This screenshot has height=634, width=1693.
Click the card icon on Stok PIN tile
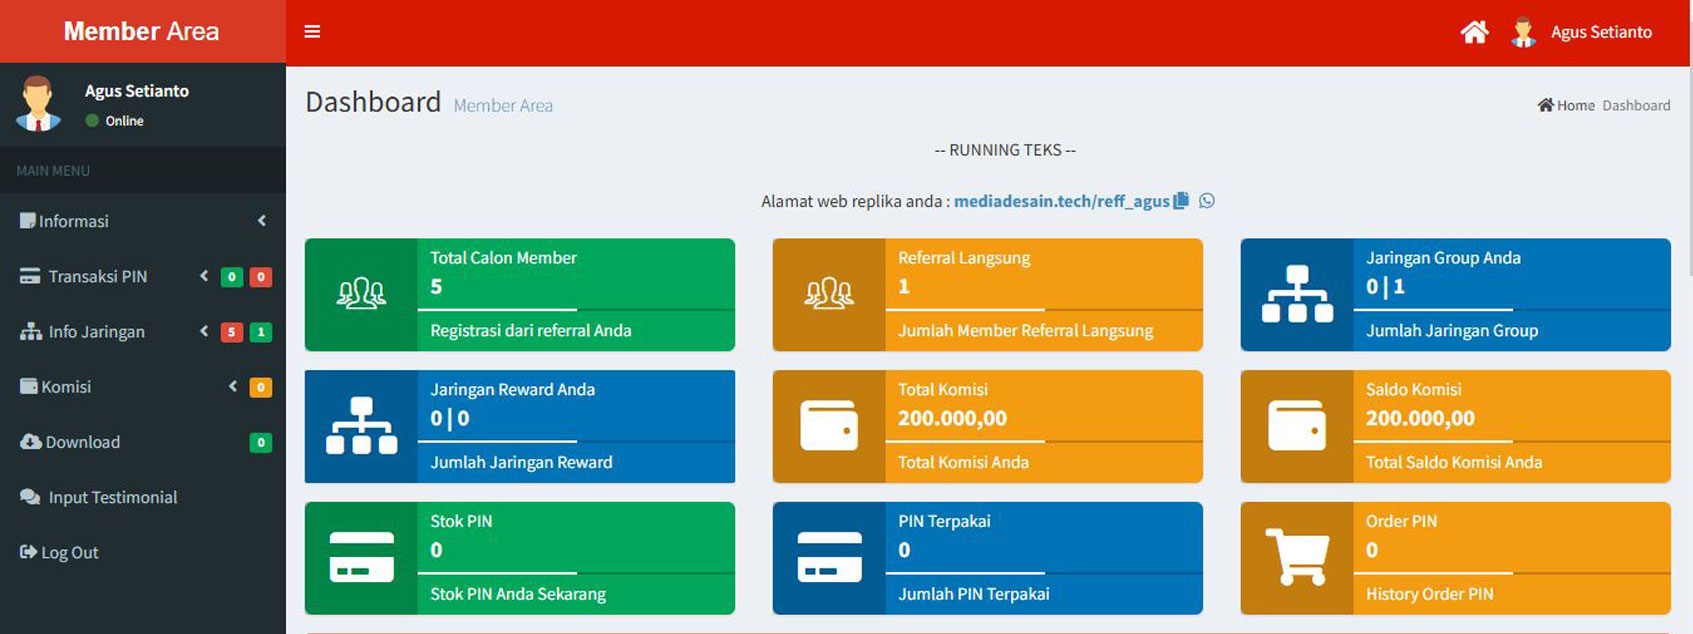(361, 557)
